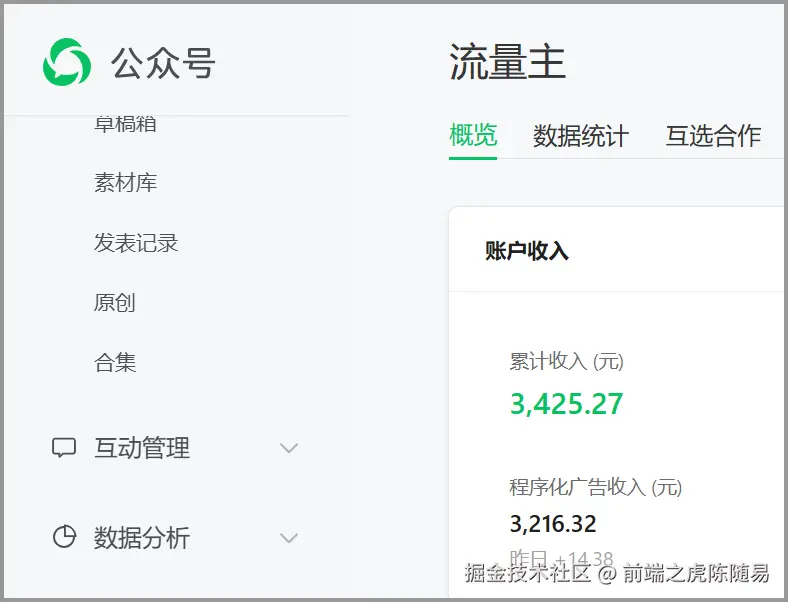The image size is (788, 602).
Task: Open the 互选合作 tab
Action: point(713,136)
